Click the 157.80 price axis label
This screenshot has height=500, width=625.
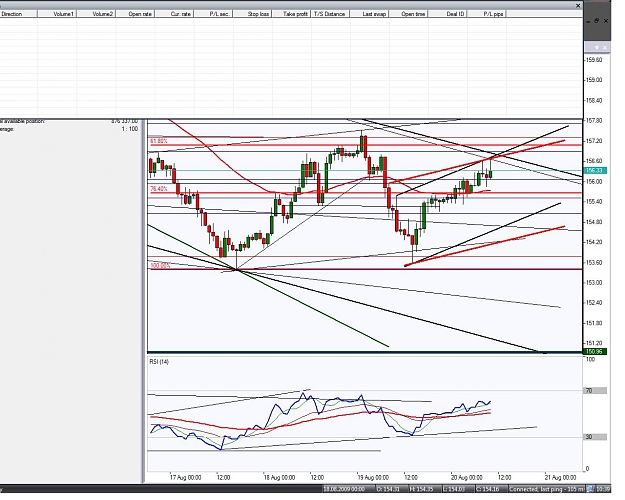tap(594, 121)
